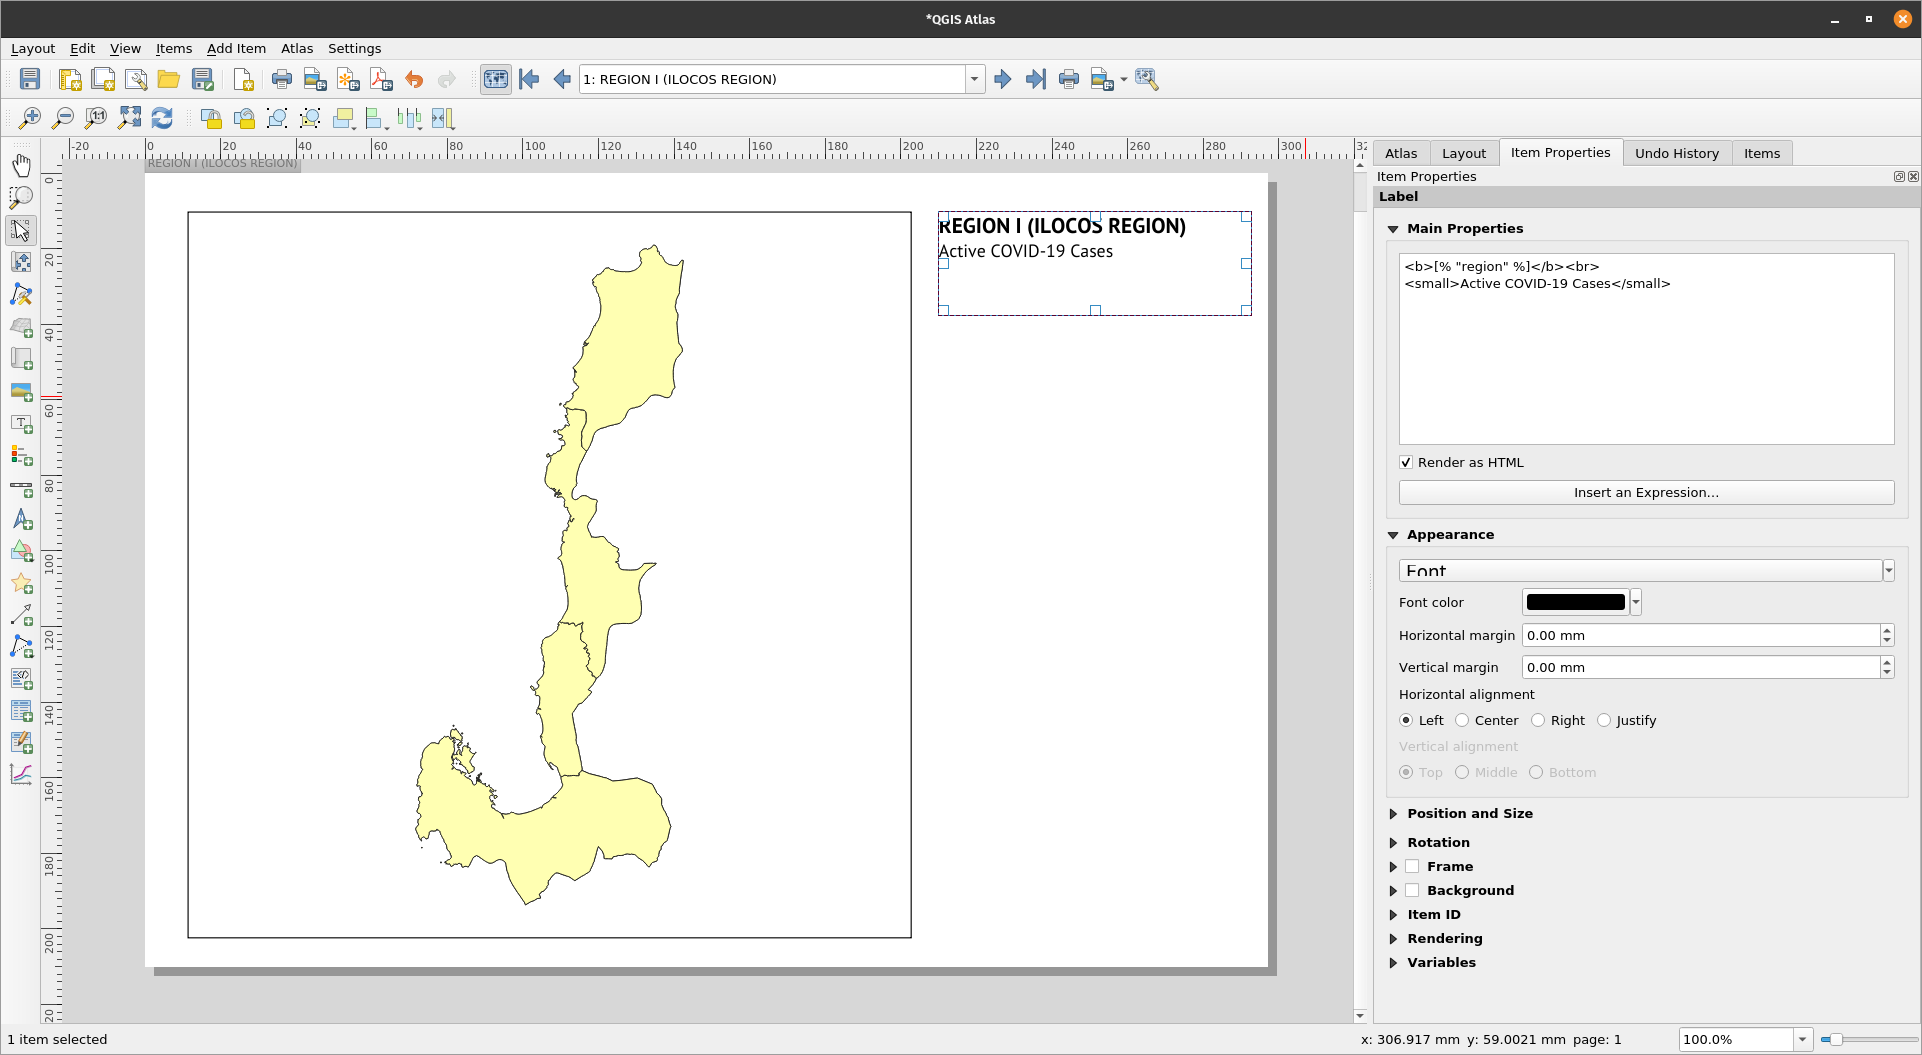Save the project using the toolbar icon

(30, 79)
